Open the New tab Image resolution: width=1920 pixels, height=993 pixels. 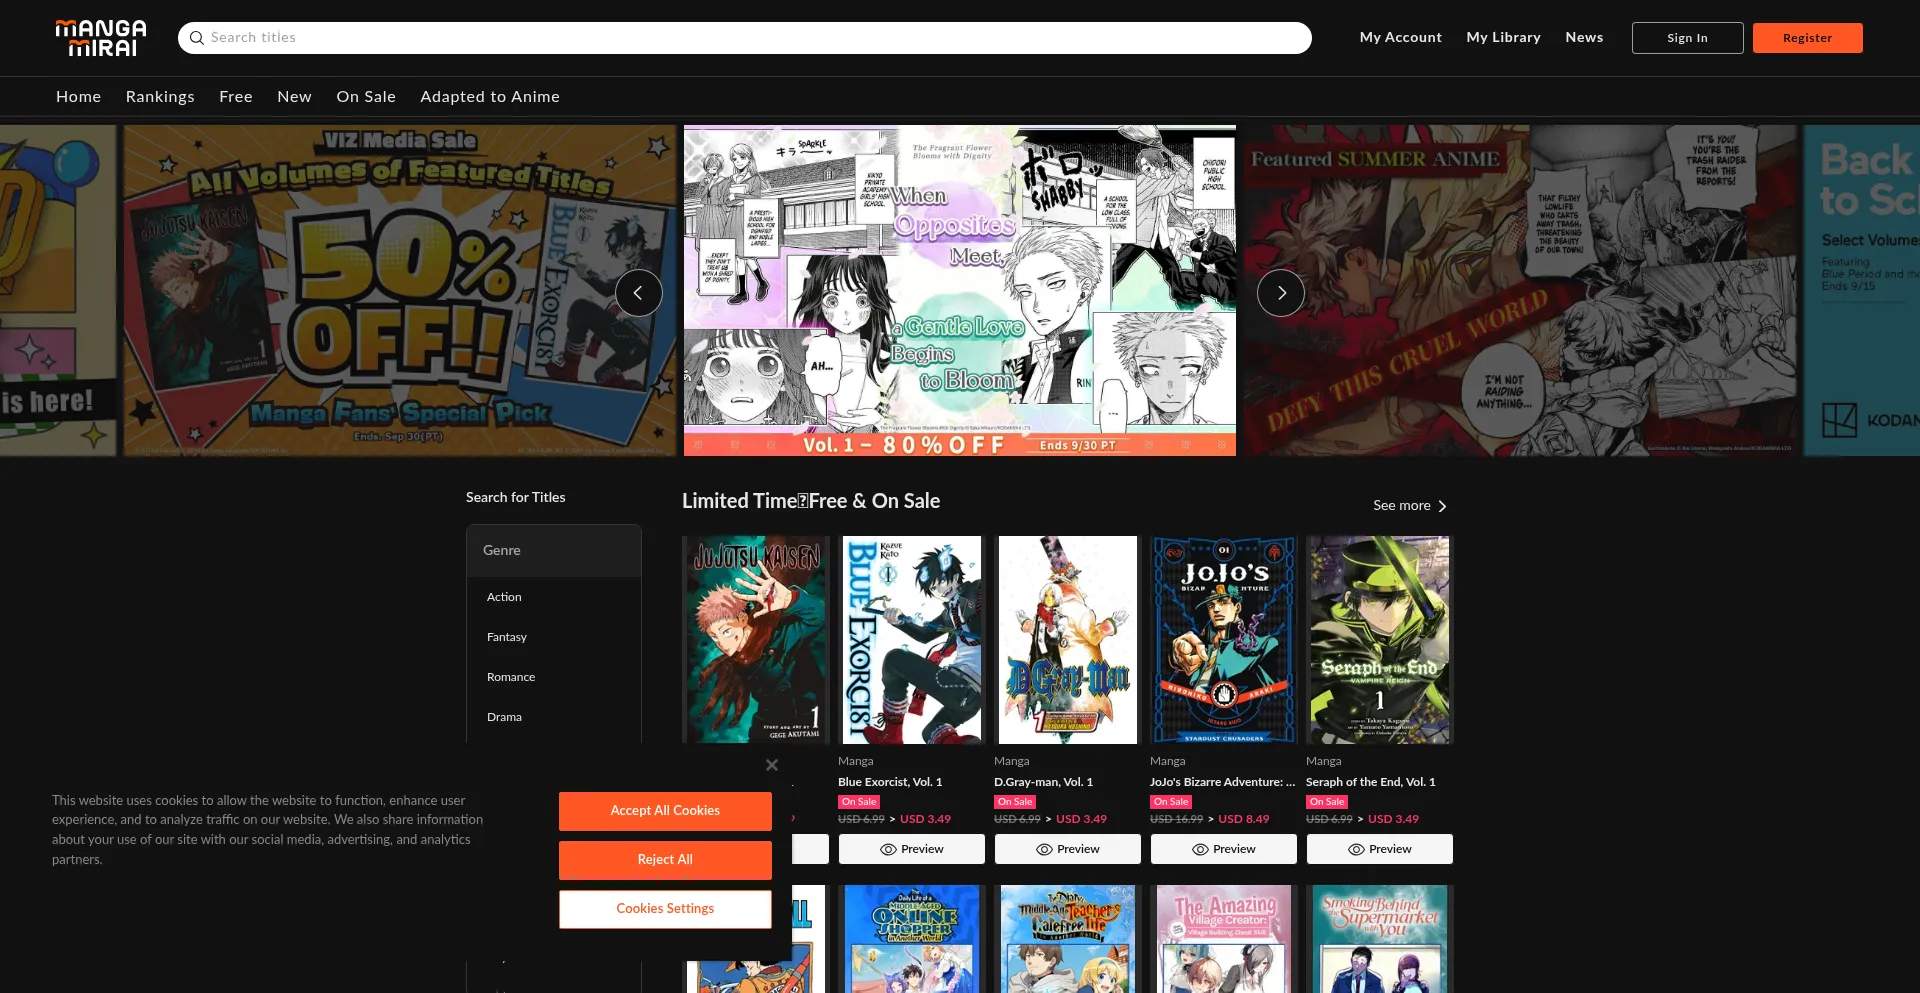coord(294,97)
